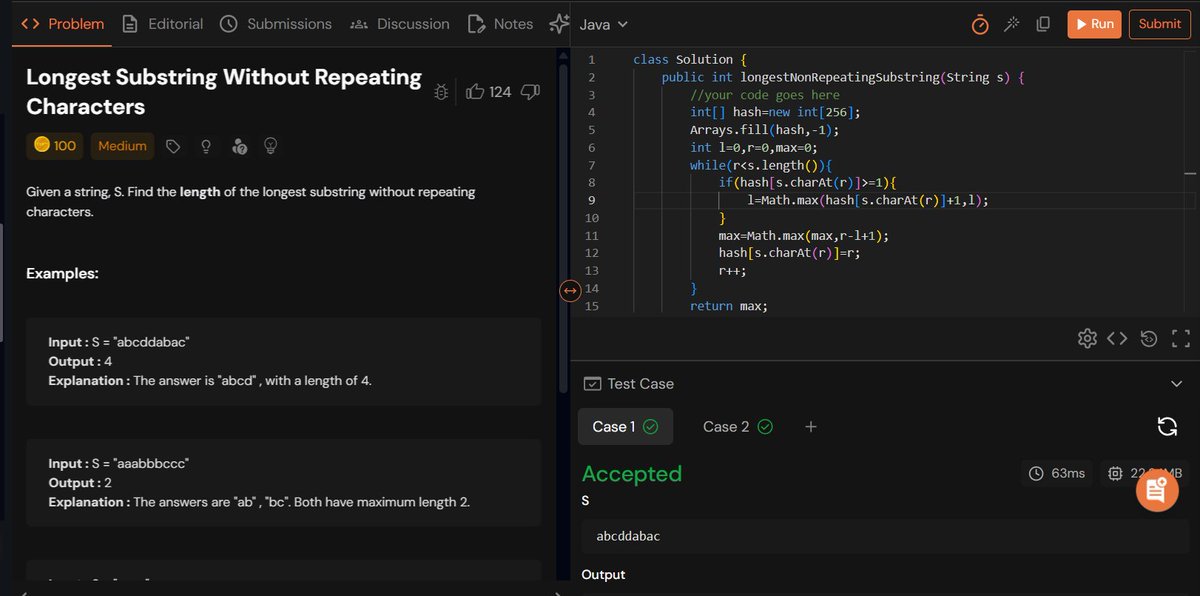Downvote the problem with the thumbs down
The image size is (1200, 596).
point(530,91)
